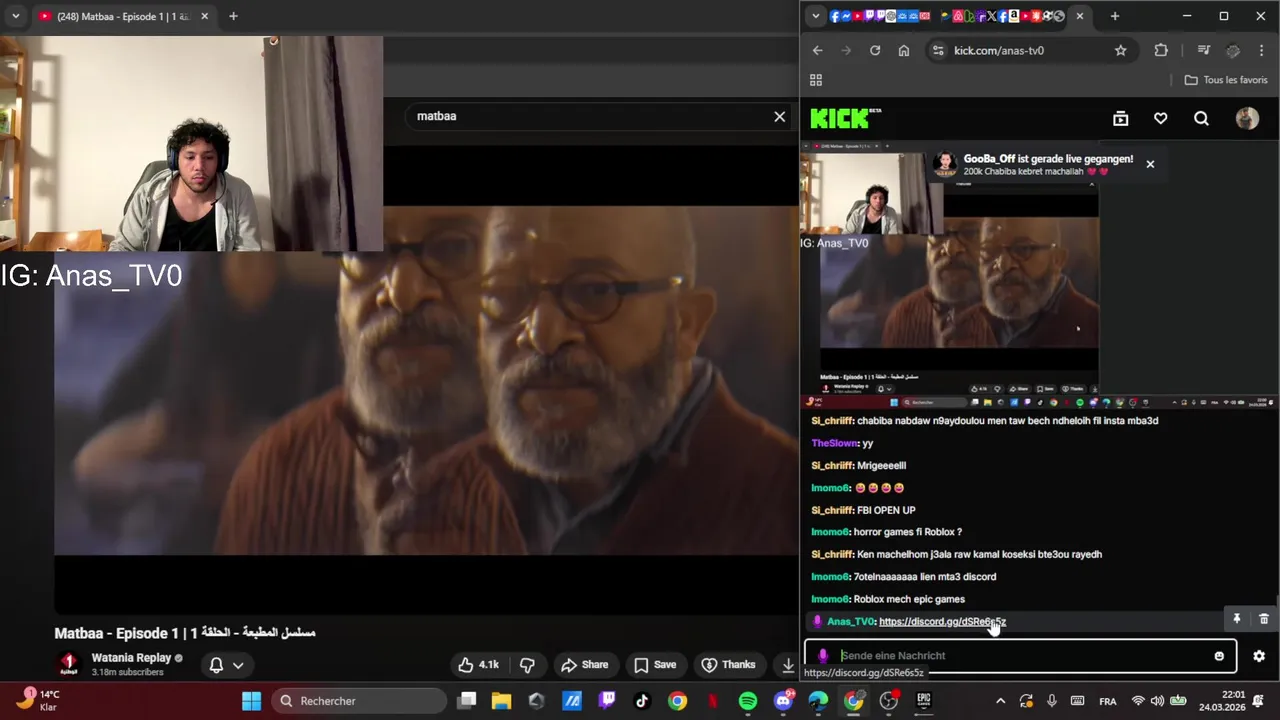Click Imomo6 username on 'horror games fi Roblox' message
This screenshot has height=720, width=1280.
click(830, 532)
